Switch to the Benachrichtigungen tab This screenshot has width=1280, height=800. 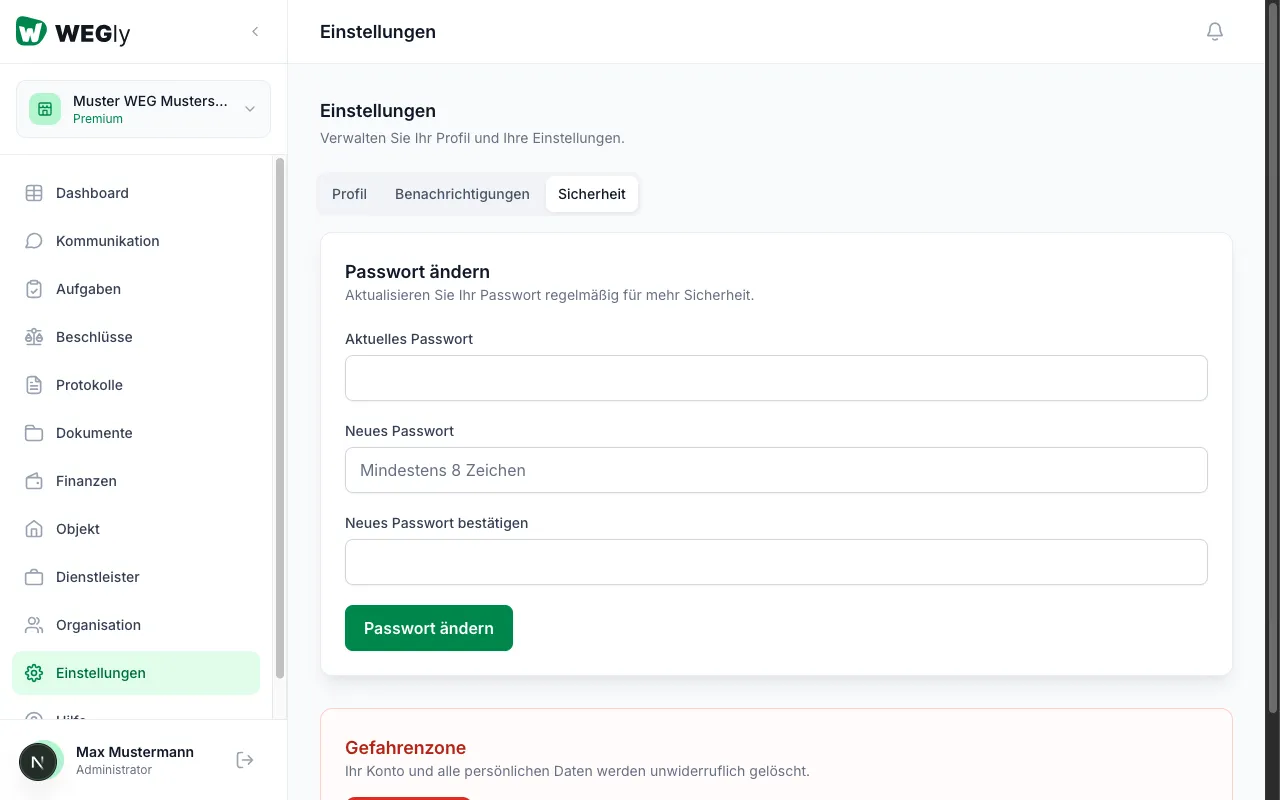(462, 194)
